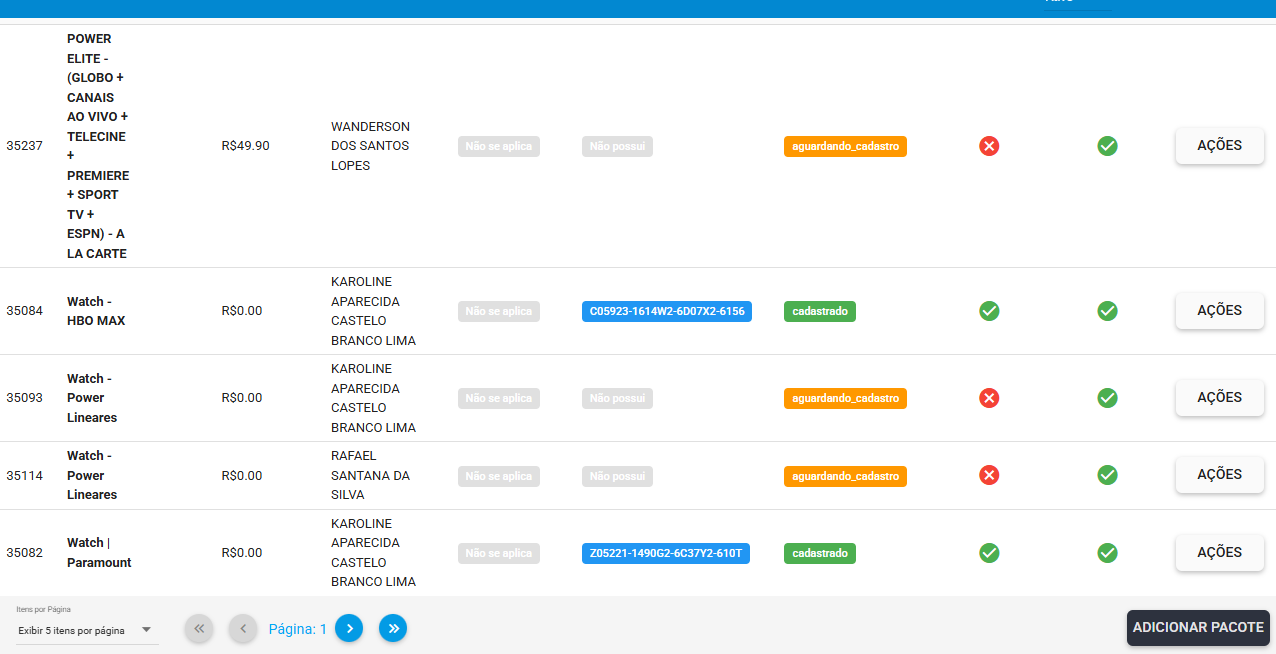Select the POWER ELITE package name

pos(98,146)
